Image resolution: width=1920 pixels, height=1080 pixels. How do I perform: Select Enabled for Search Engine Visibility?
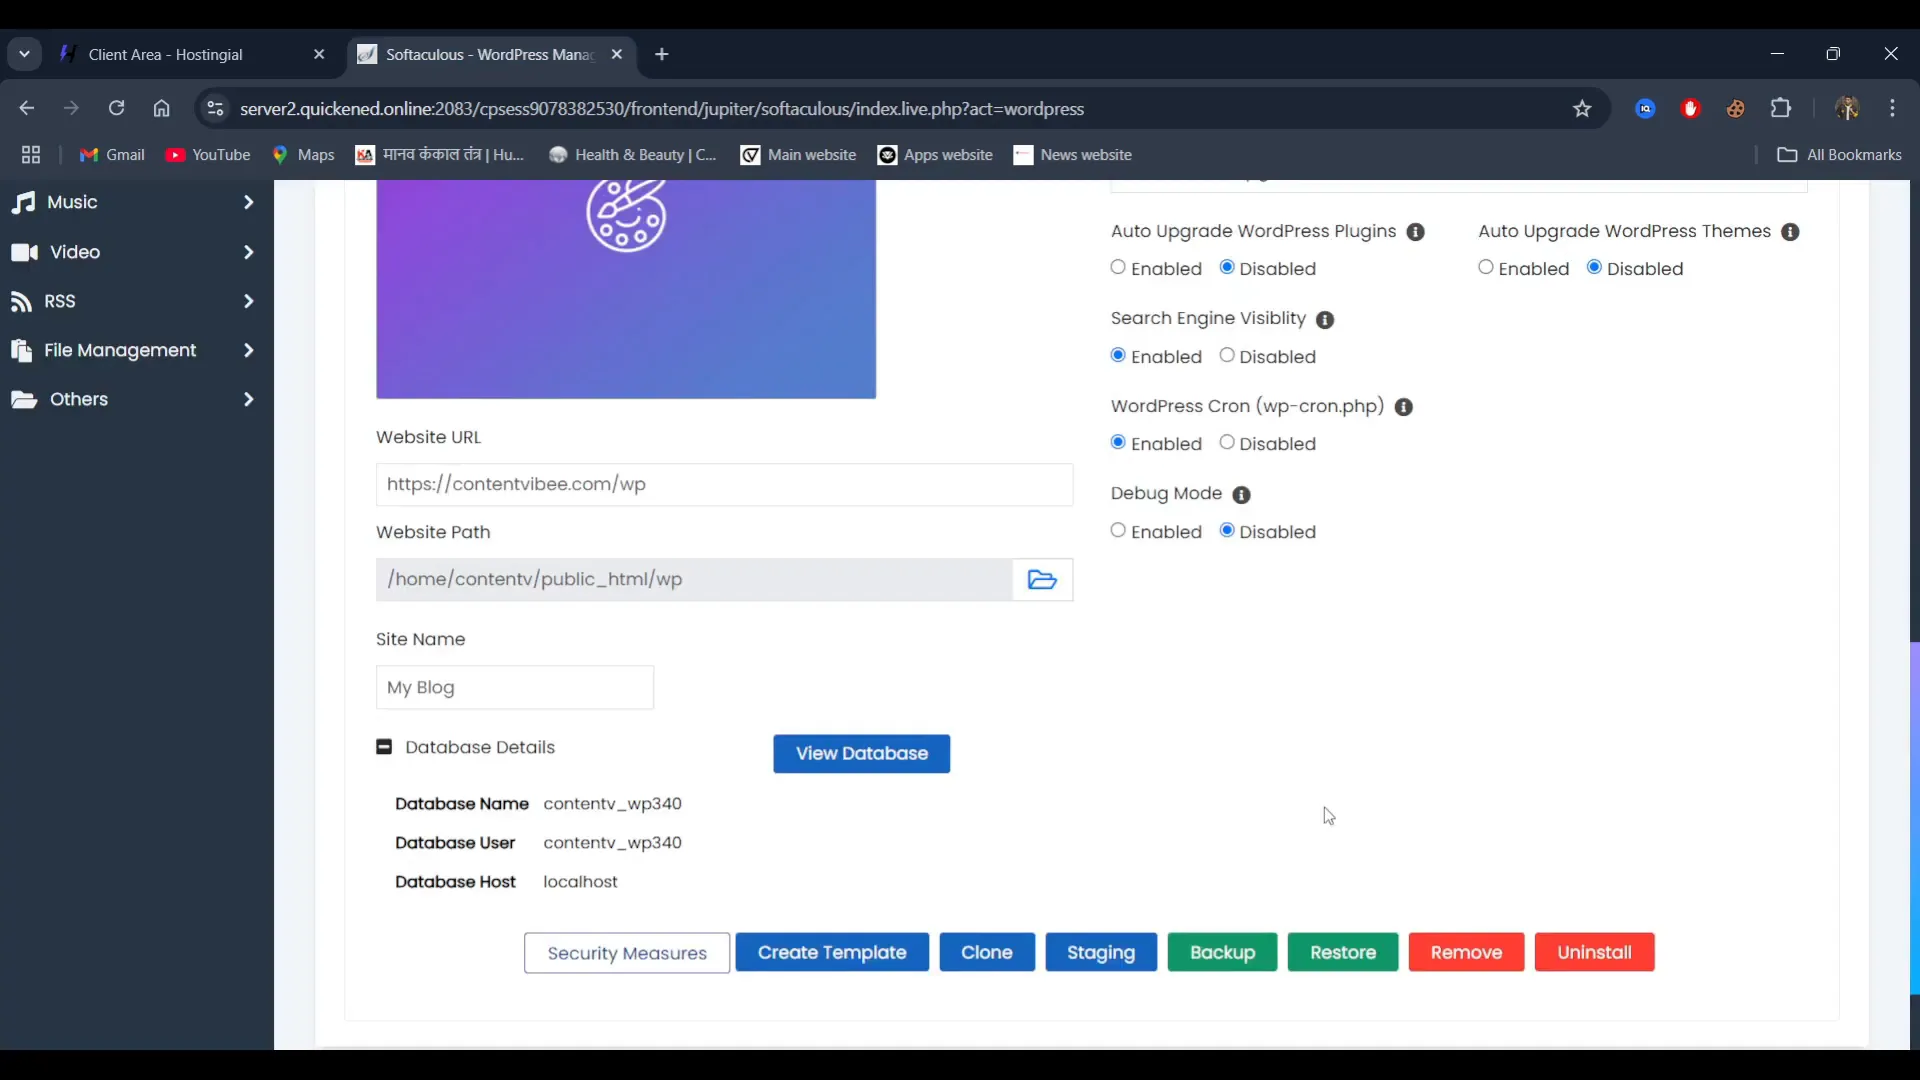[1118, 356]
